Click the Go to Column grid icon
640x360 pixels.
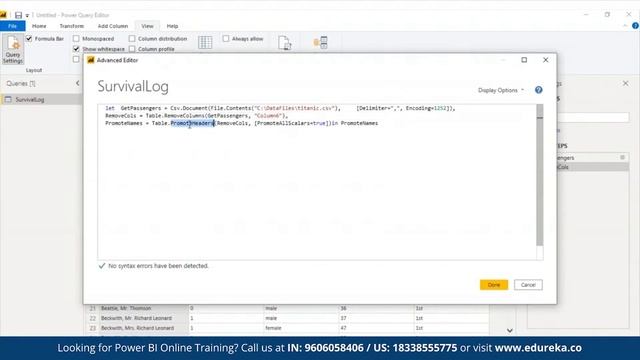[x=205, y=42]
